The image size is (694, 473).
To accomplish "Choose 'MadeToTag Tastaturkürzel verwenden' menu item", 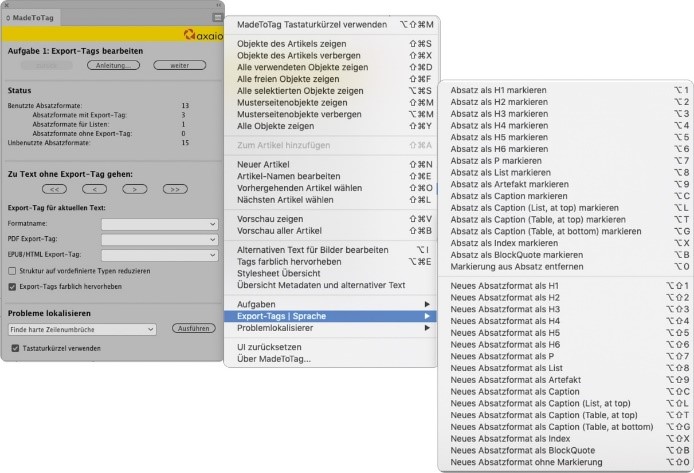I will click(330, 25).
